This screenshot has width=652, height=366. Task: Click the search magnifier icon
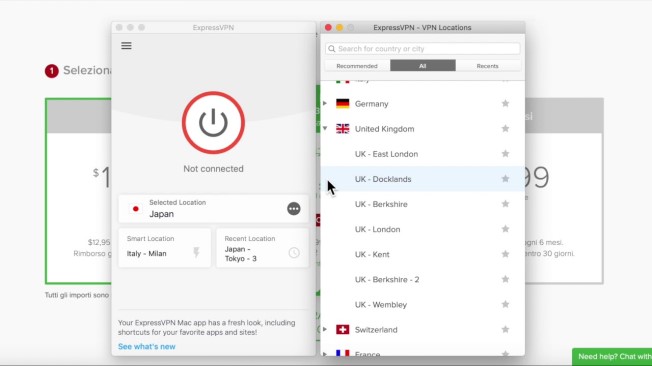pos(331,49)
